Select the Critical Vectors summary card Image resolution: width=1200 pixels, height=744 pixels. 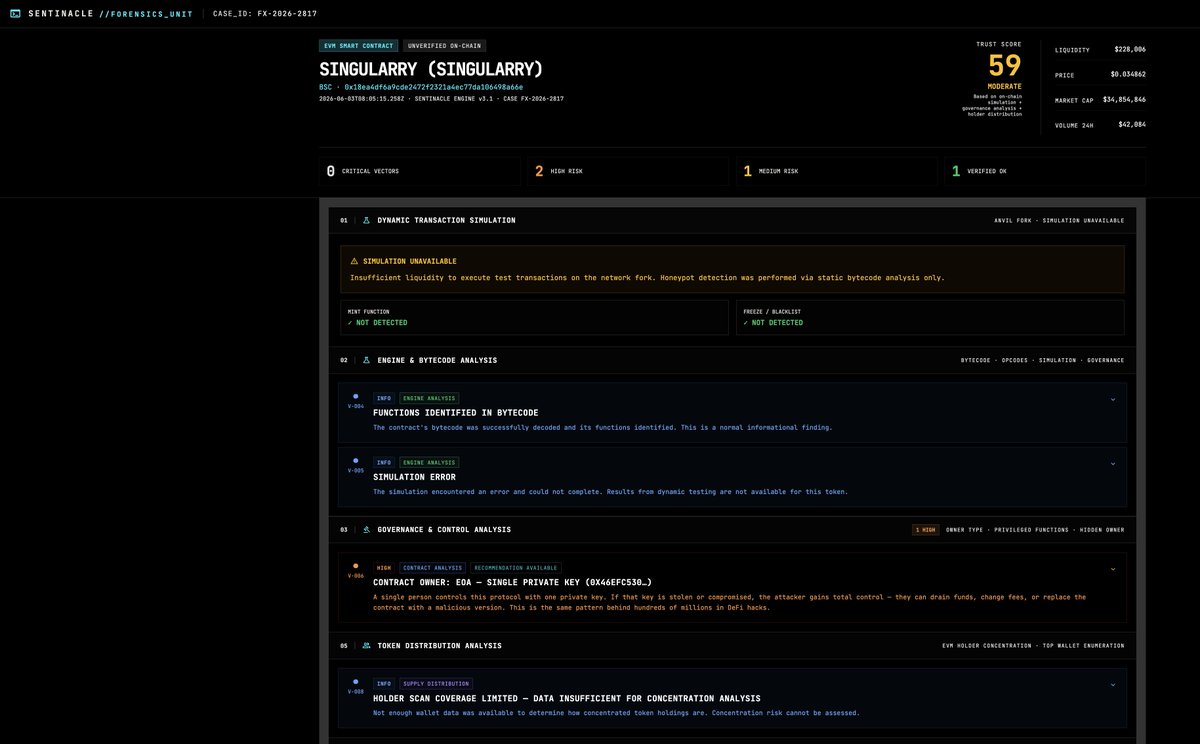420,171
